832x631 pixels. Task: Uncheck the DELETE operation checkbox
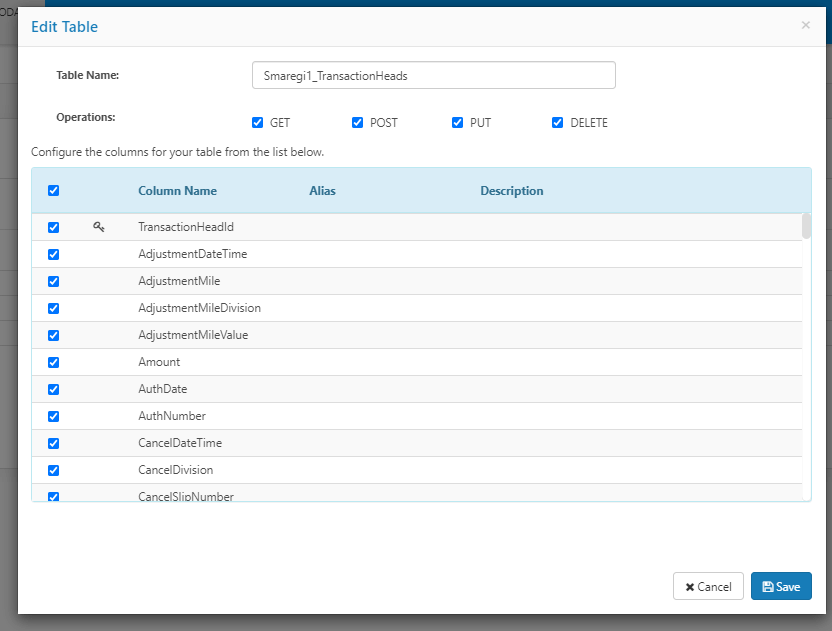[558, 123]
